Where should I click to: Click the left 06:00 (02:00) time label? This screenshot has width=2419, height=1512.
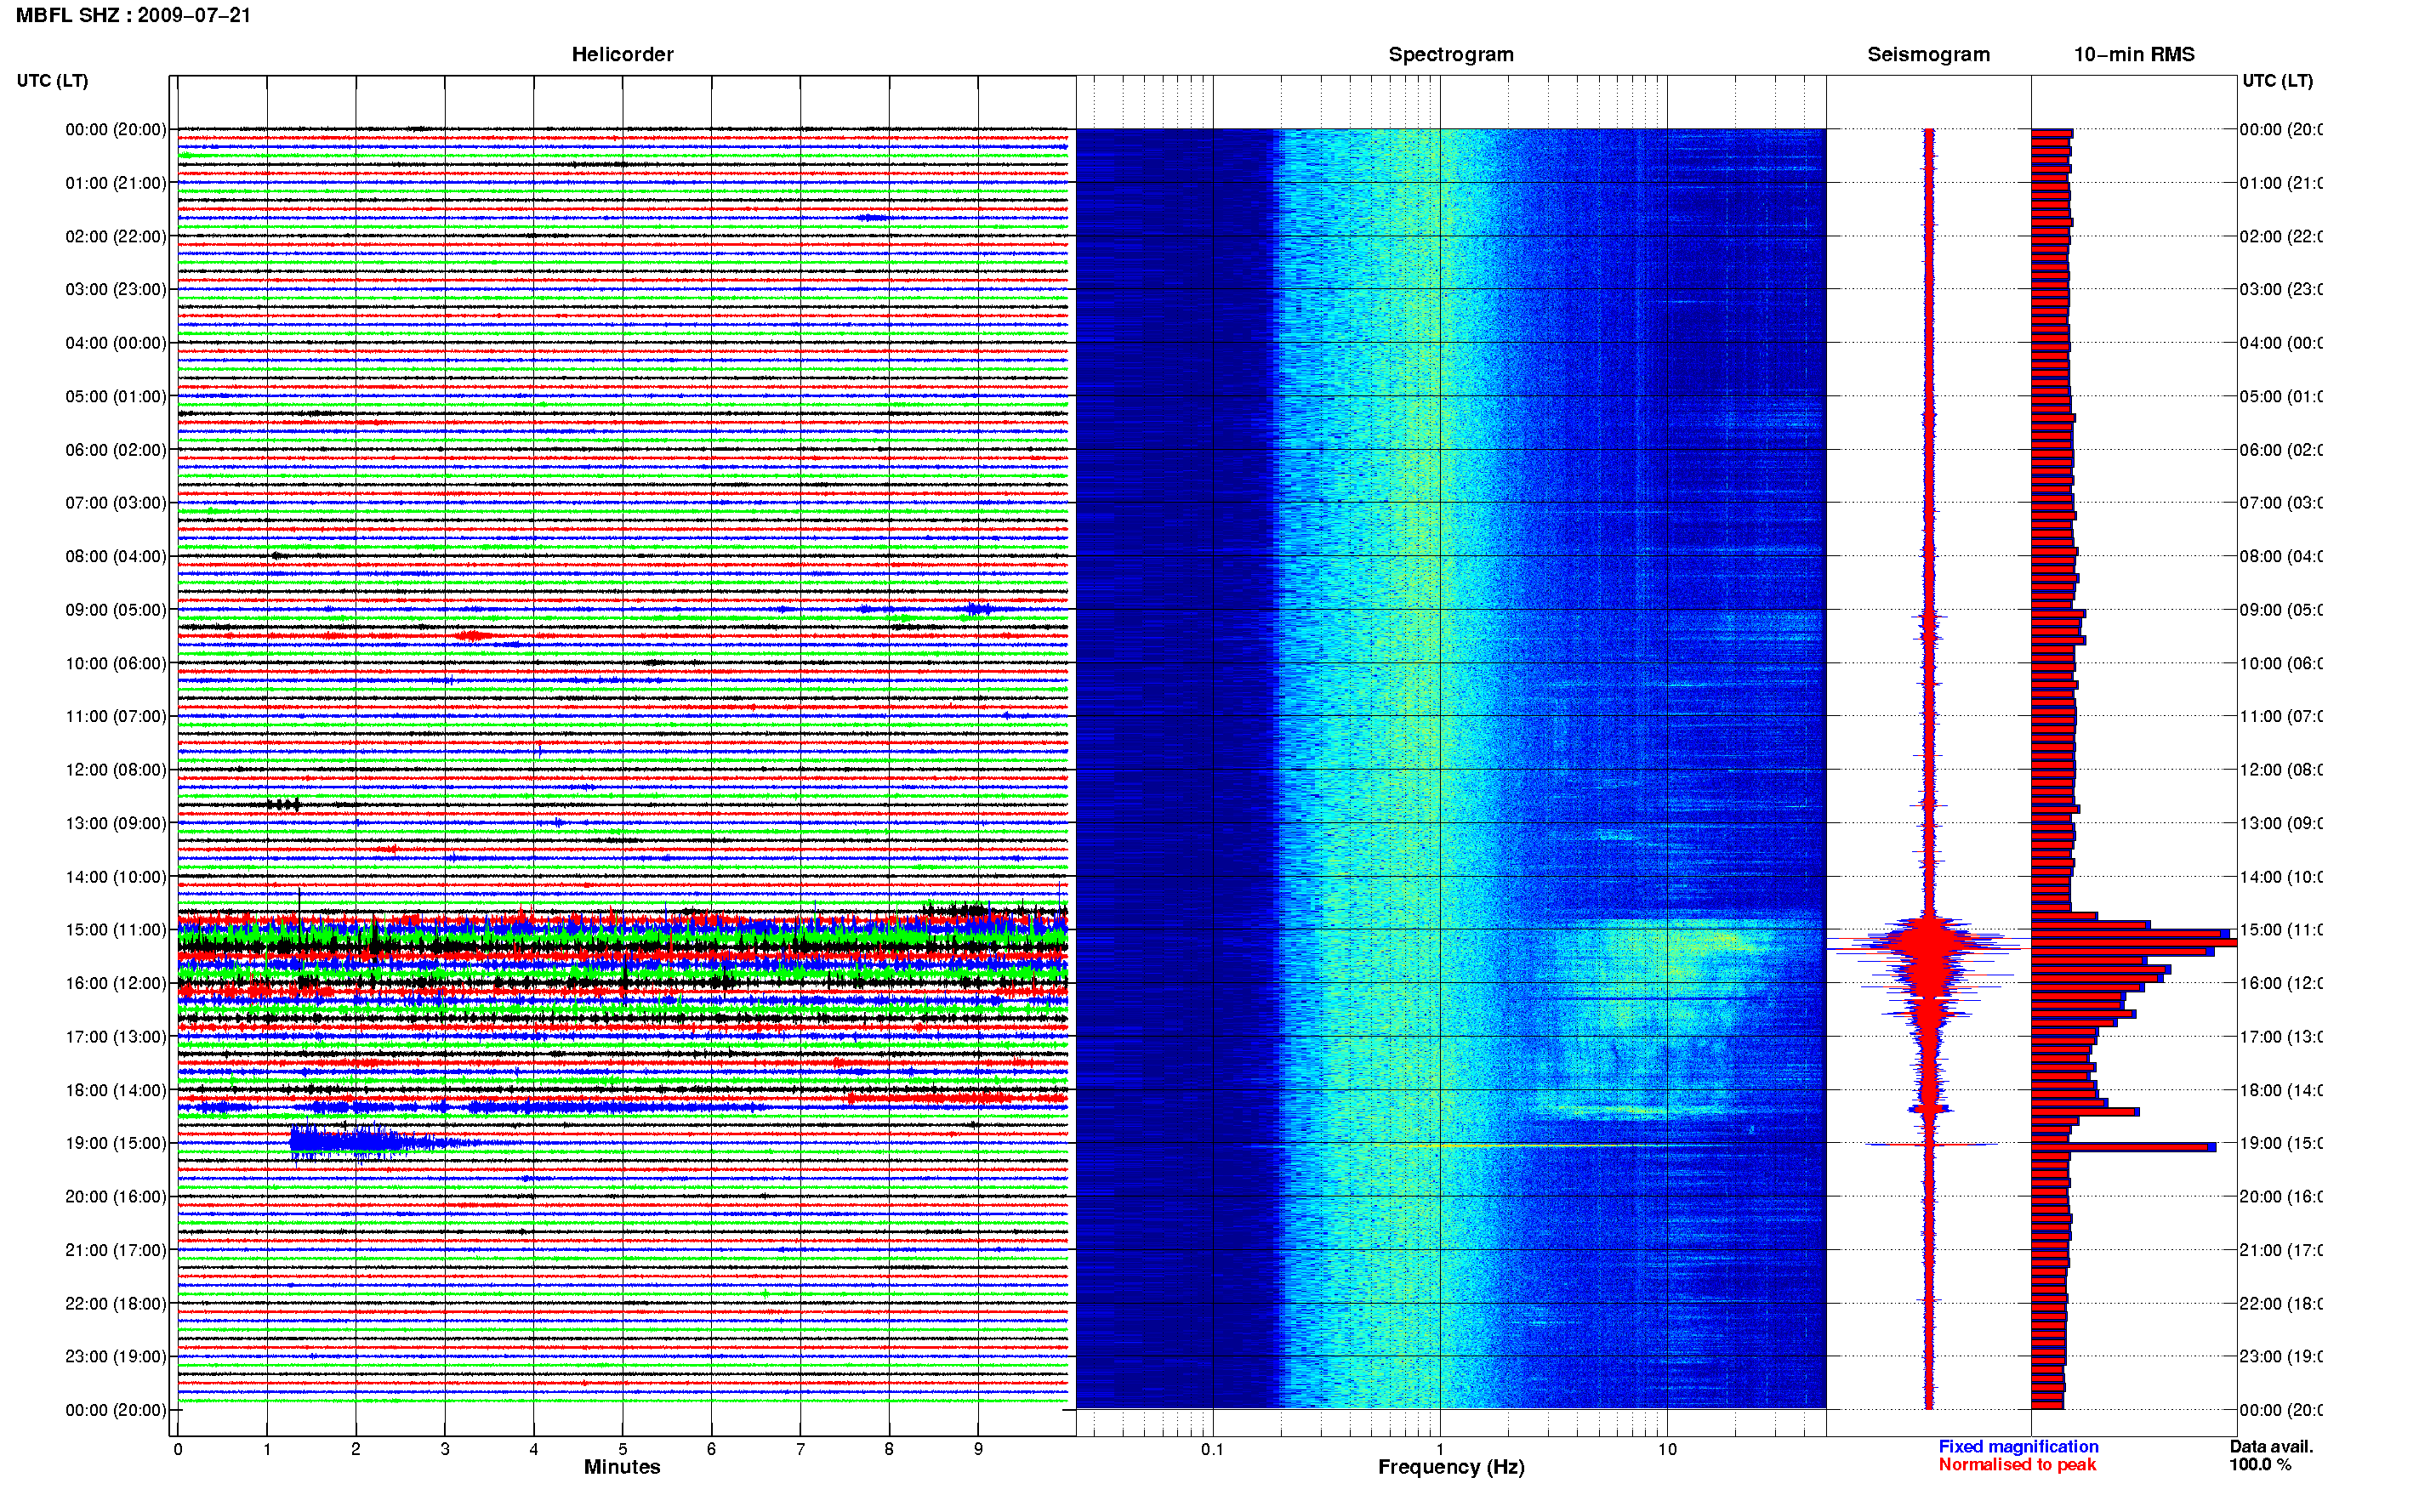click(116, 450)
